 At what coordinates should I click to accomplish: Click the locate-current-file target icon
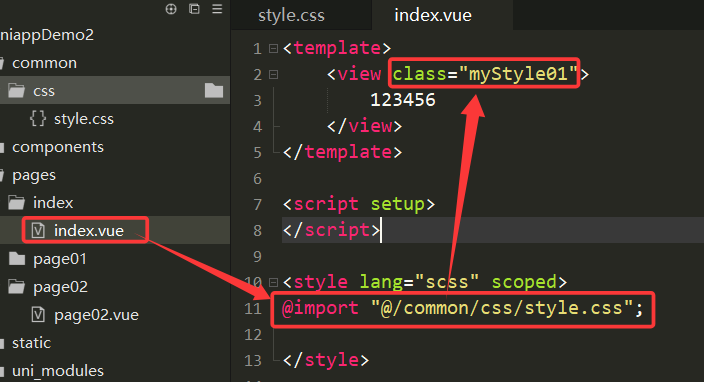tap(171, 9)
